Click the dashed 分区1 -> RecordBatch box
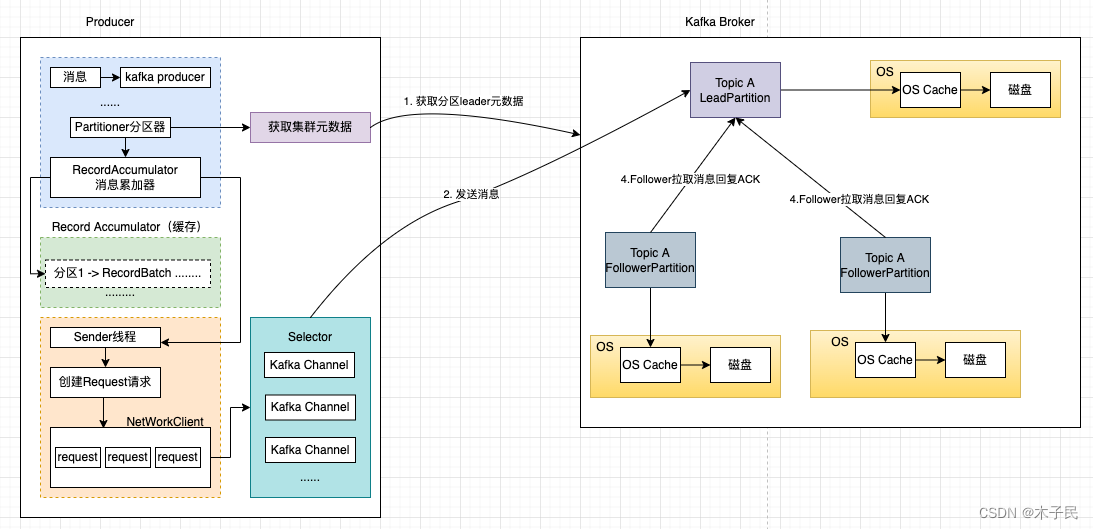 (x=128, y=273)
